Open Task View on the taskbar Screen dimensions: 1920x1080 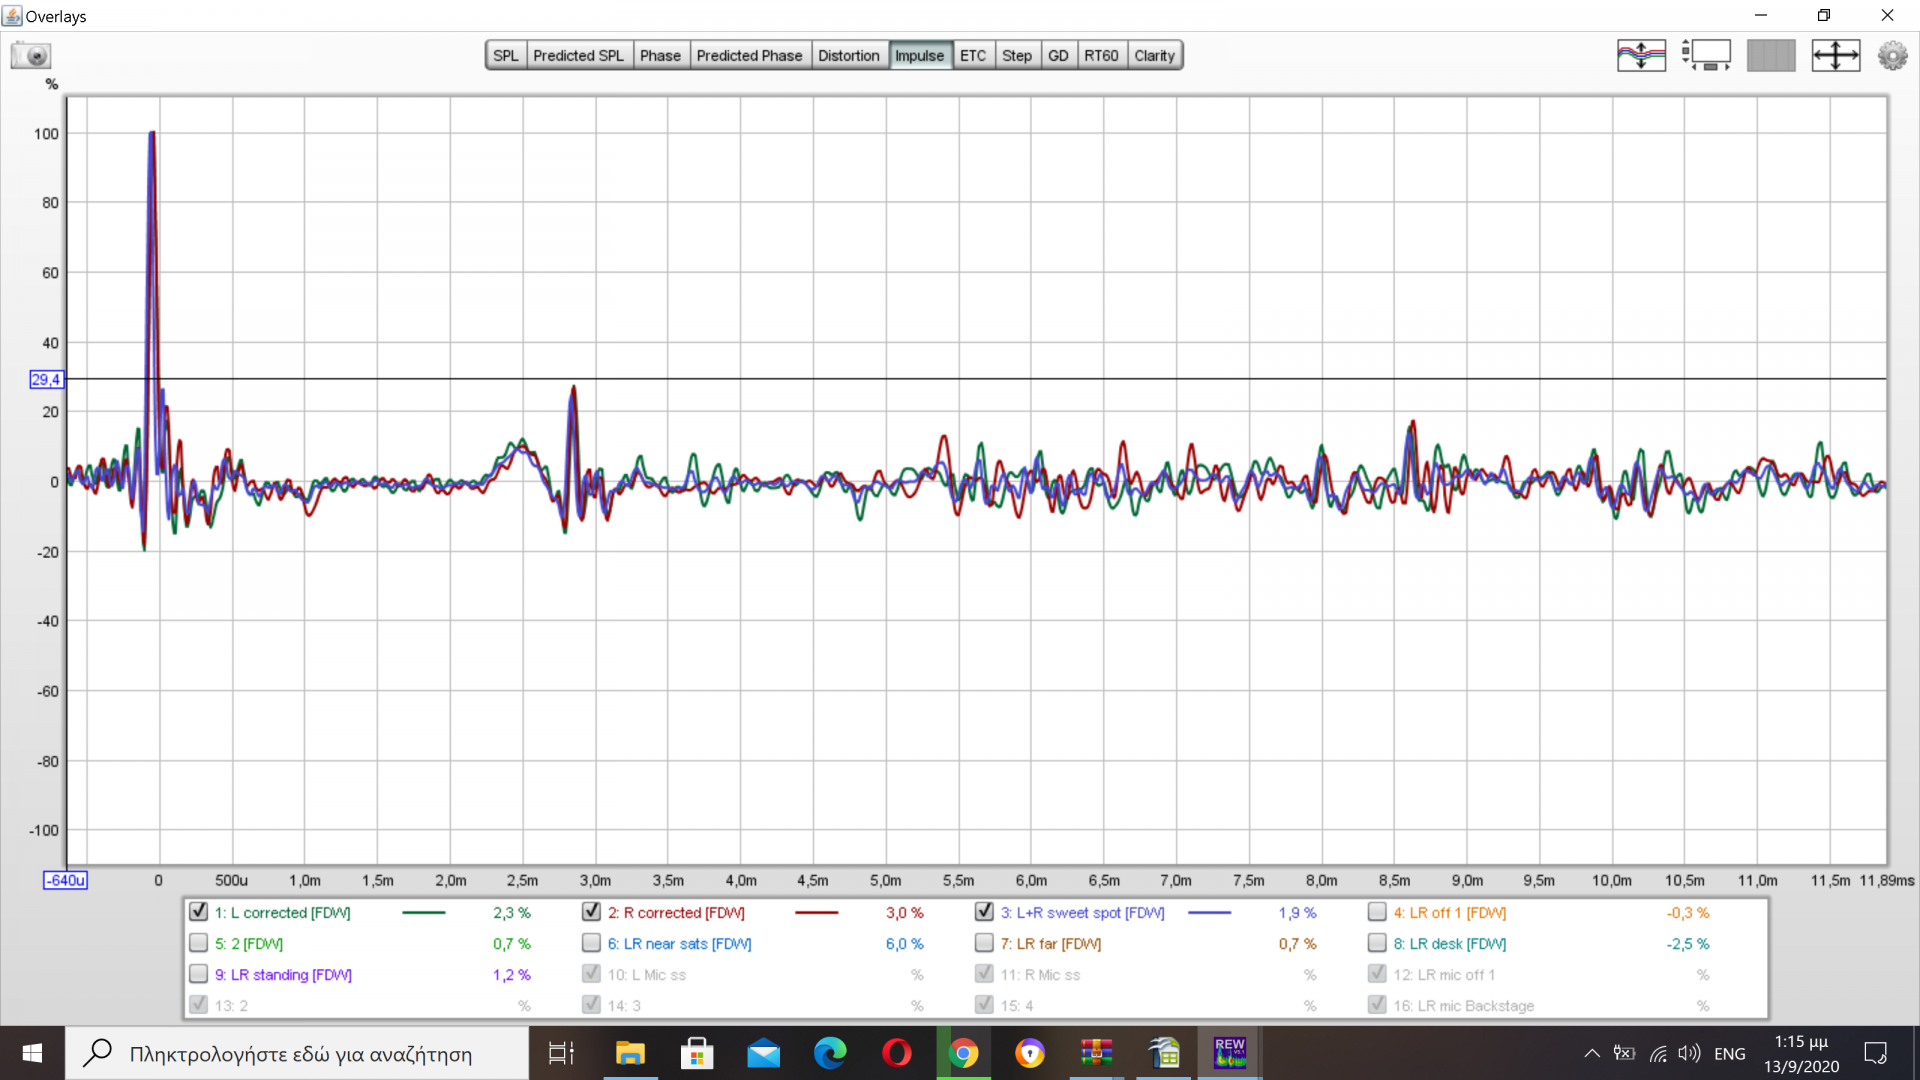pyautogui.click(x=562, y=1053)
